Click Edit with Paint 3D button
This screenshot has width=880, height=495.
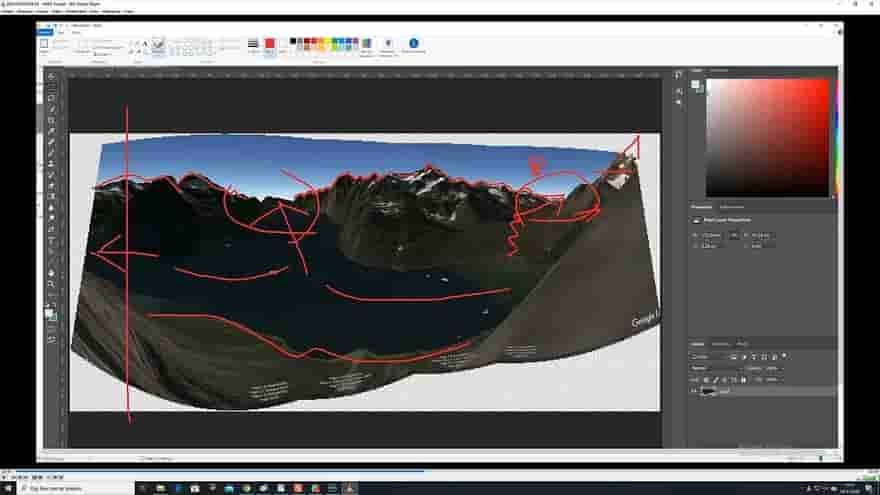[x=387, y=45]
